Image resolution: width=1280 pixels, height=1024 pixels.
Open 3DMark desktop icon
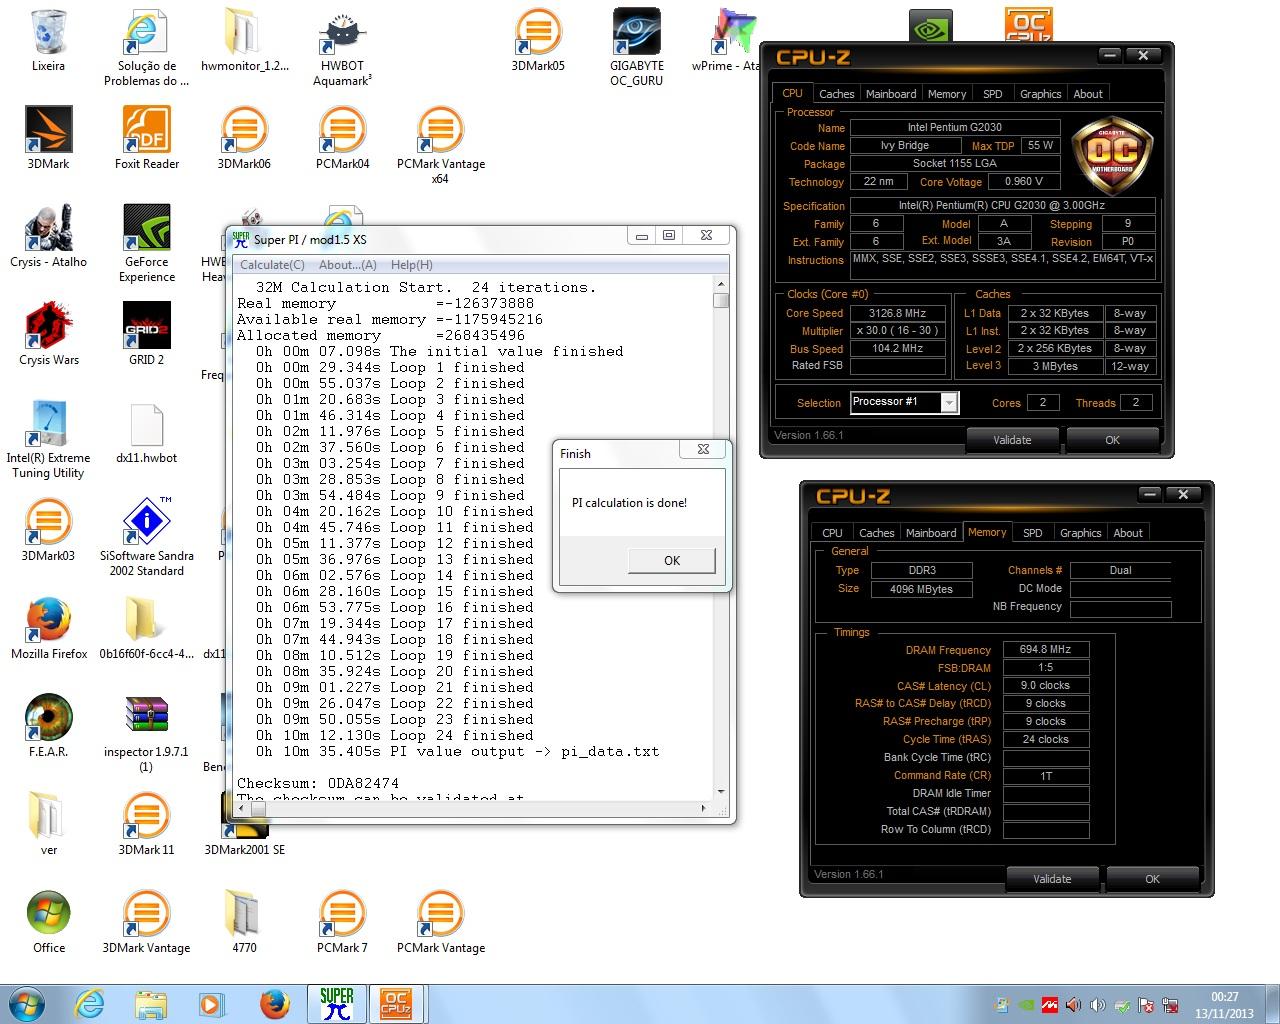pyautogui.click(x=48, y=139)
